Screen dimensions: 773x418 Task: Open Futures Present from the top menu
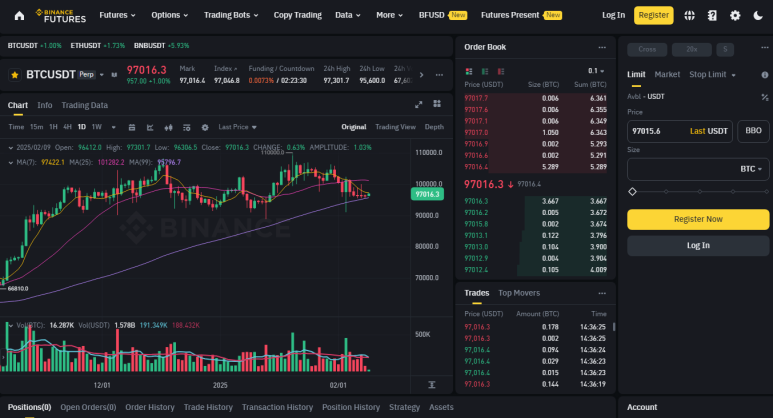pos(522,15)
